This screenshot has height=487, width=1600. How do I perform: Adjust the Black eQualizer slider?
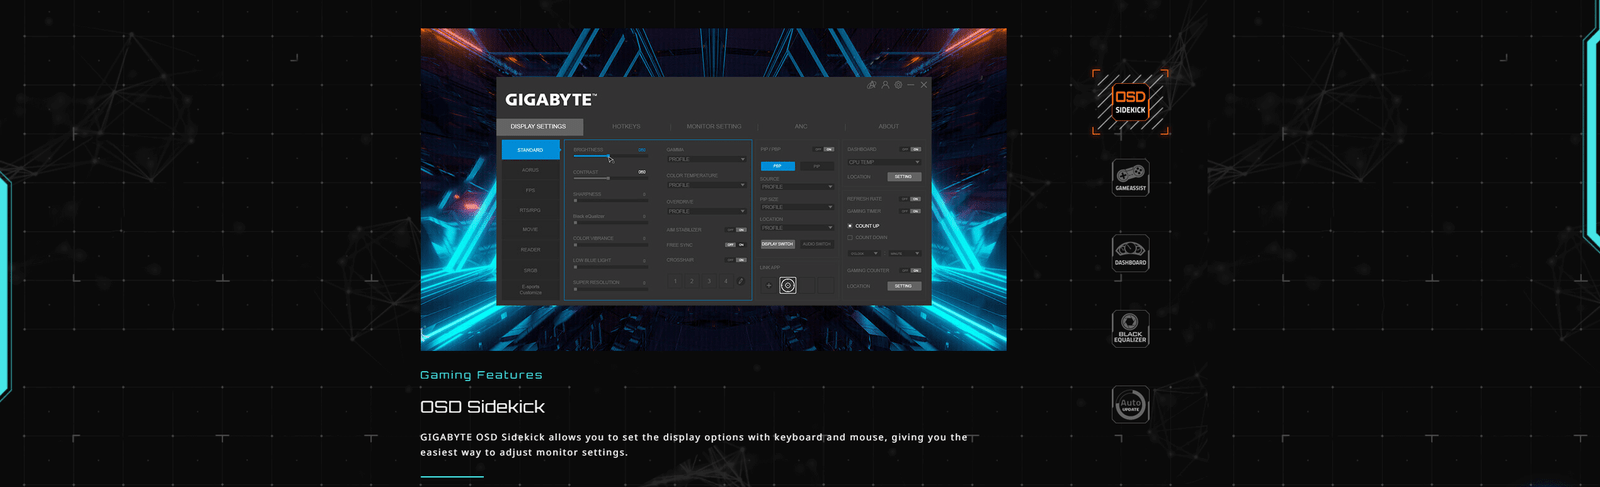pos(610,222)
